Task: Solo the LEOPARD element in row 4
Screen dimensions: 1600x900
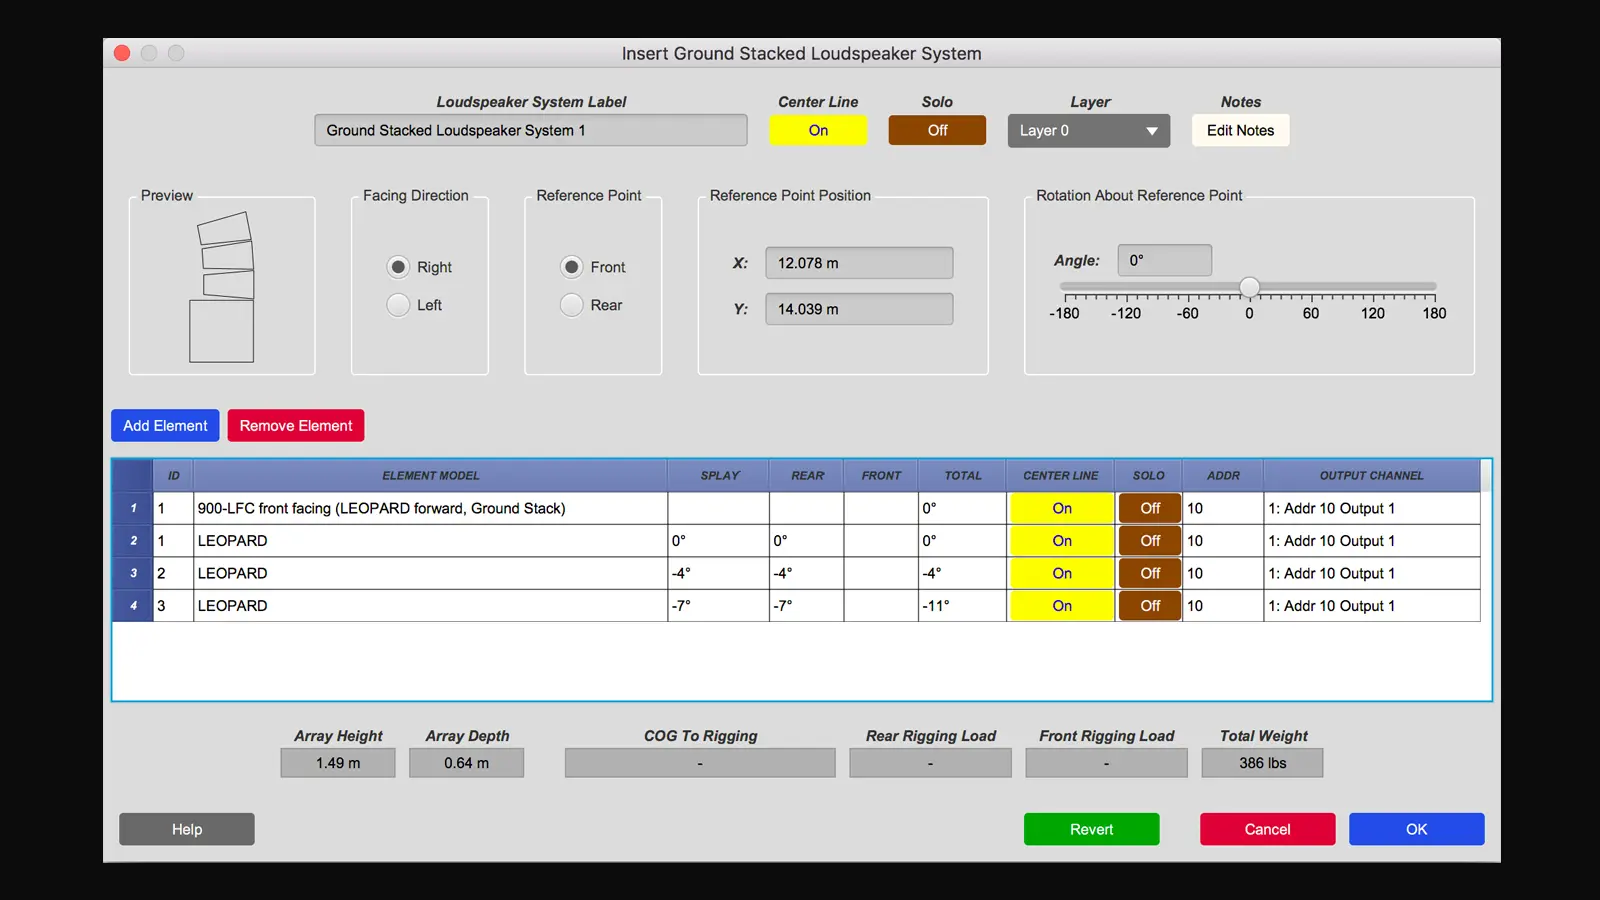Action: pyautogui.click(x=1148, y=605)
